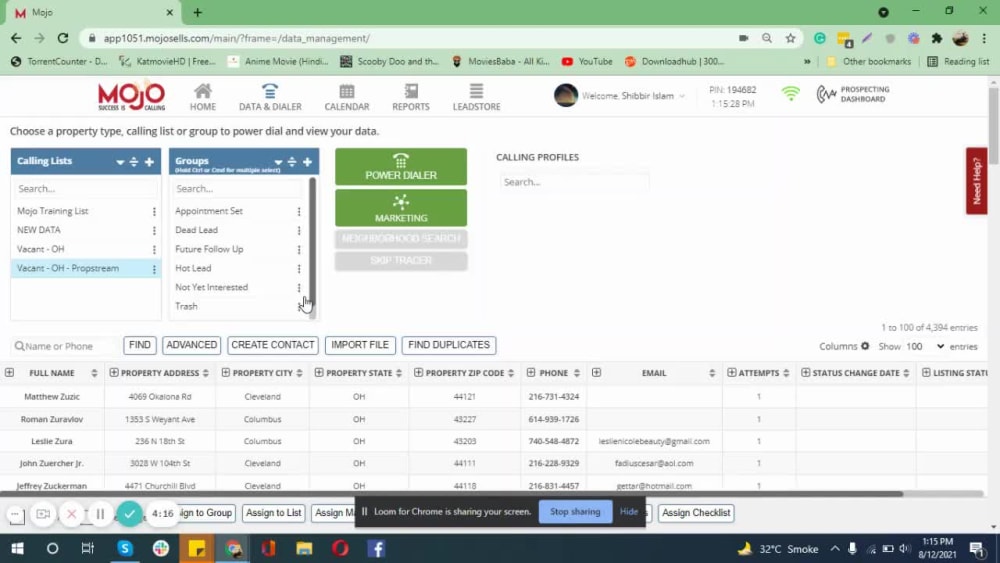The width and height of the screenshot is (1000, 563).
Task: Open the Need Help side tab
Action: click(976, 181)
